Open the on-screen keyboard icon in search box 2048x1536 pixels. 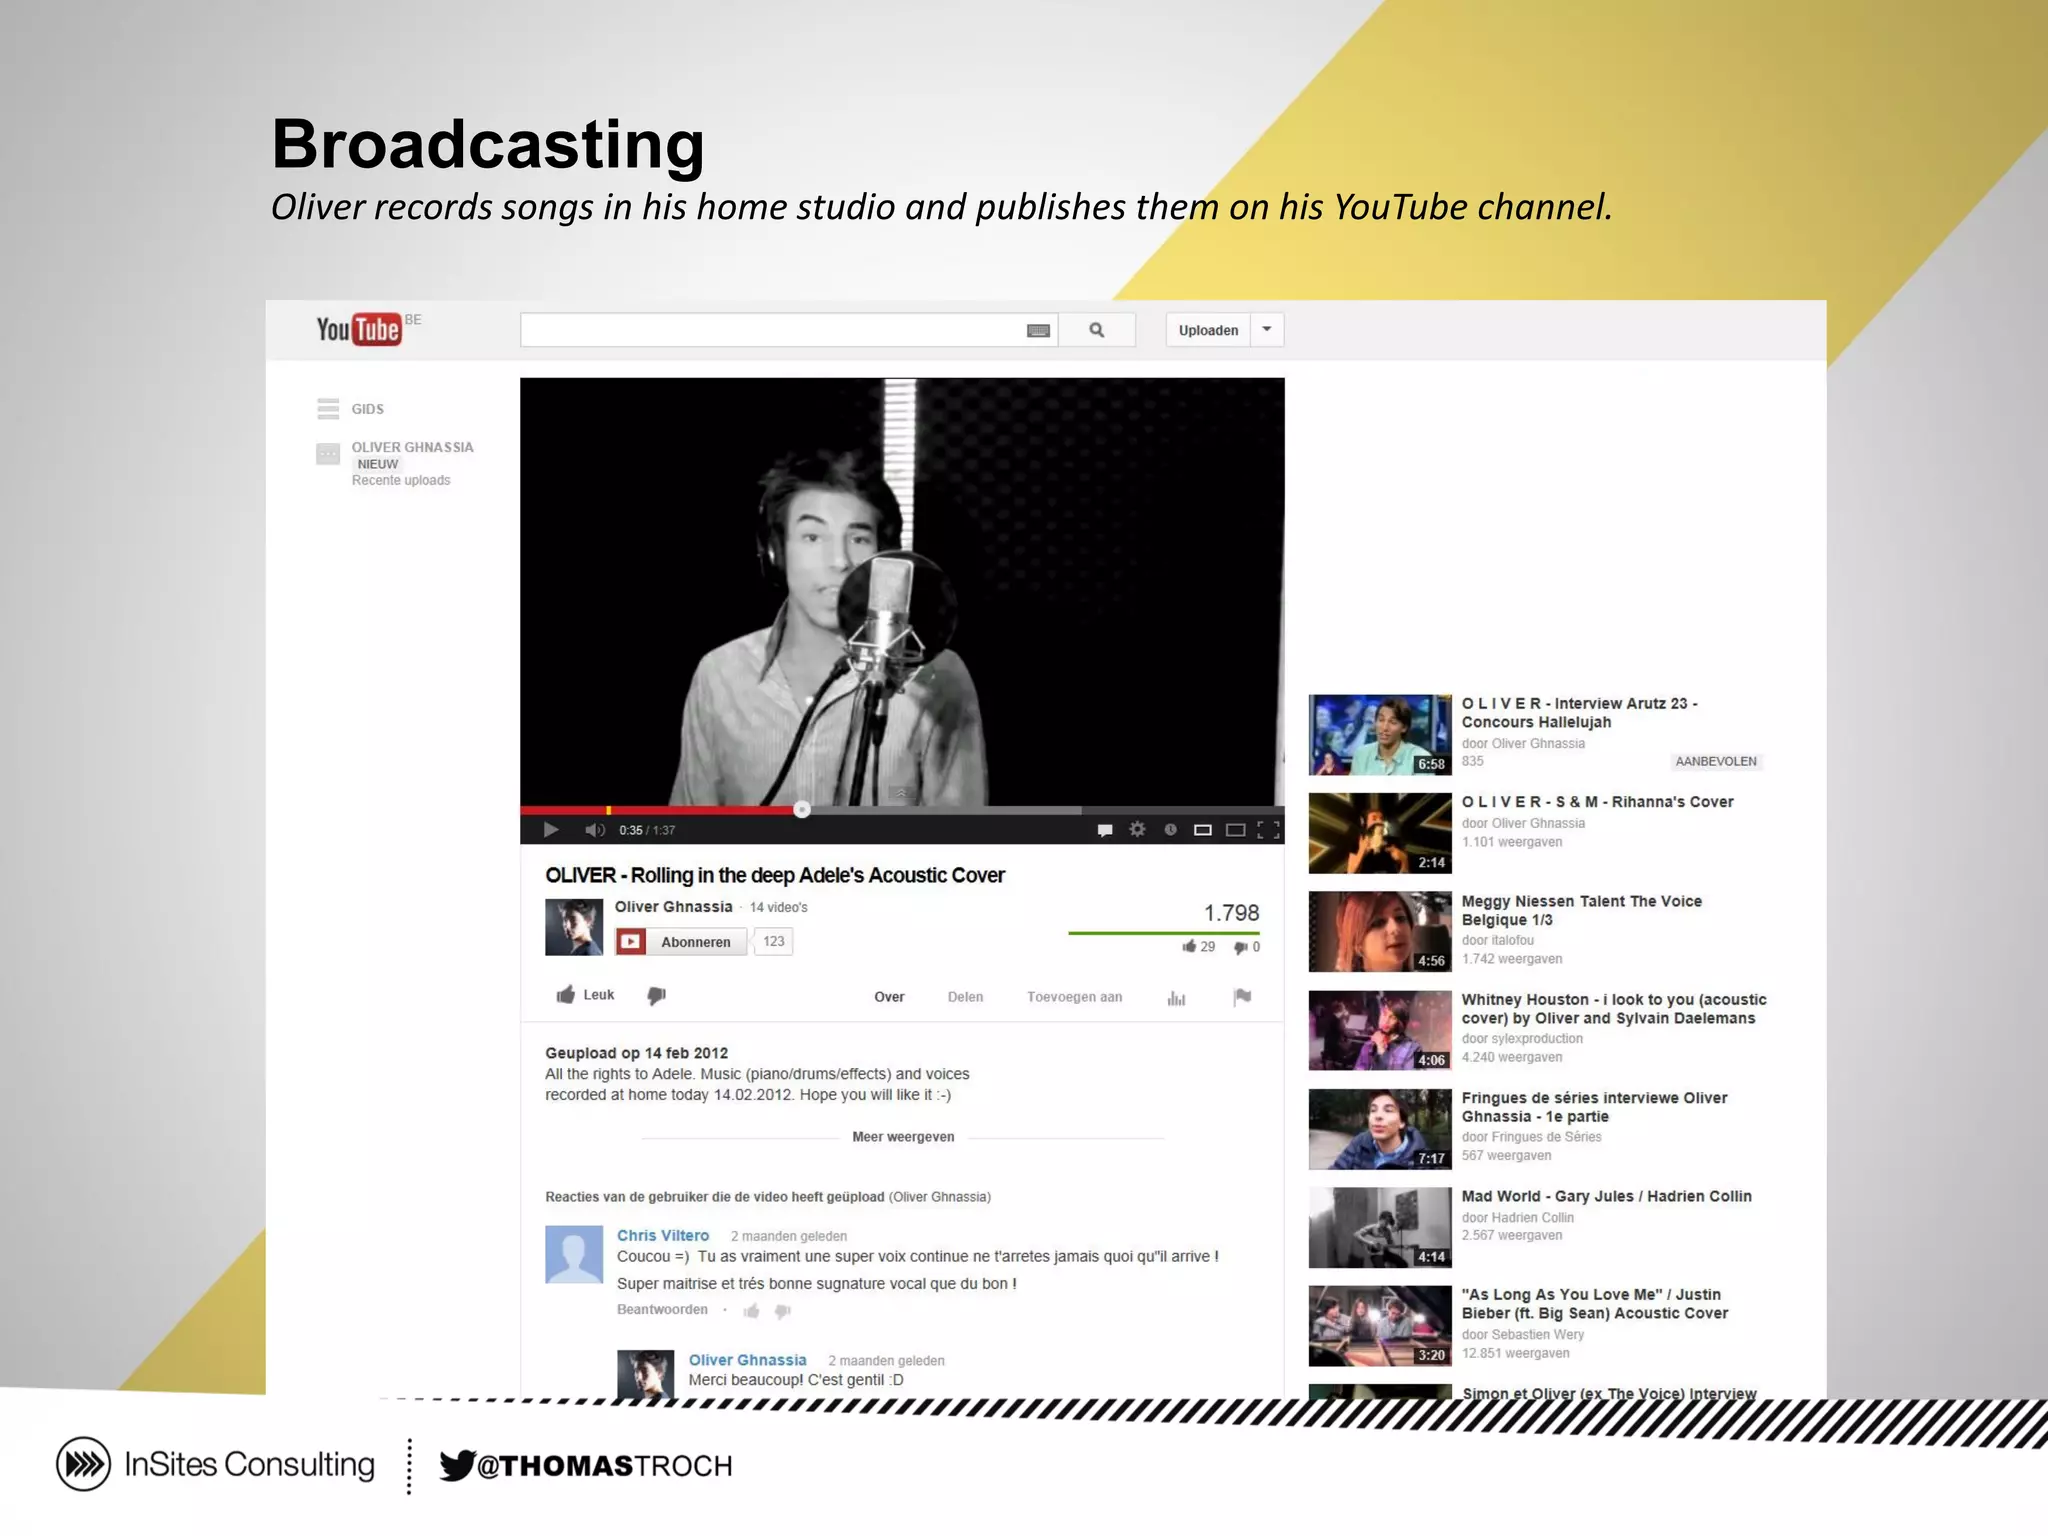click(1038, 331)
